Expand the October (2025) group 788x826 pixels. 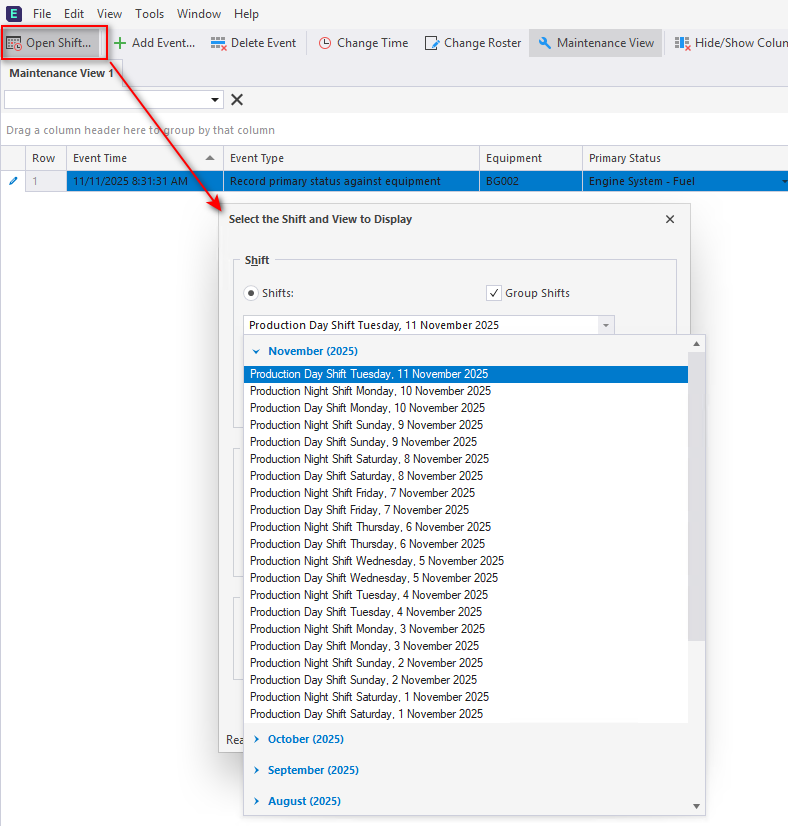(257, 739)
